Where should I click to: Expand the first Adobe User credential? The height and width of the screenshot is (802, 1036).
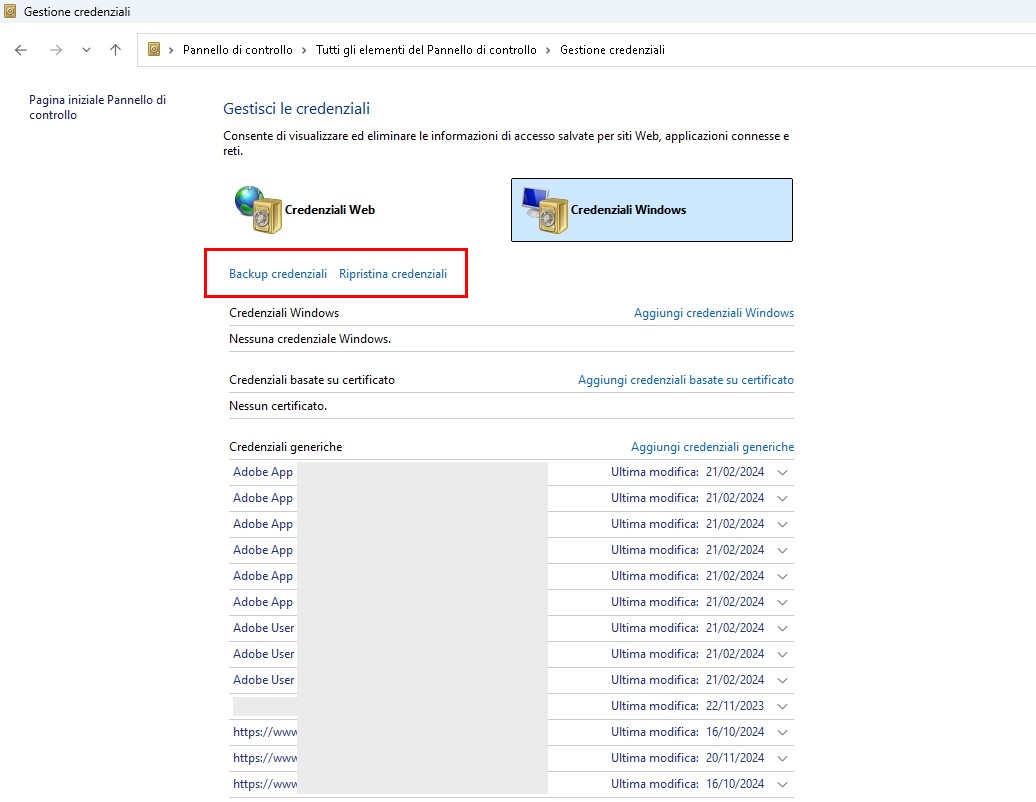782,628
